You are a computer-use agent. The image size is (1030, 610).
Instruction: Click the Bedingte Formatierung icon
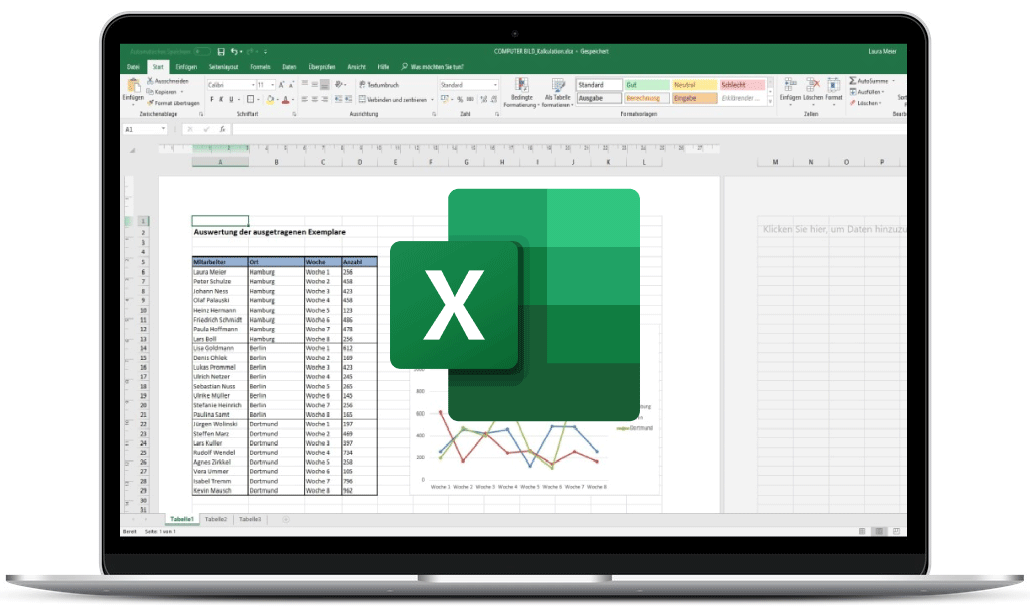[x=522, y=85]
